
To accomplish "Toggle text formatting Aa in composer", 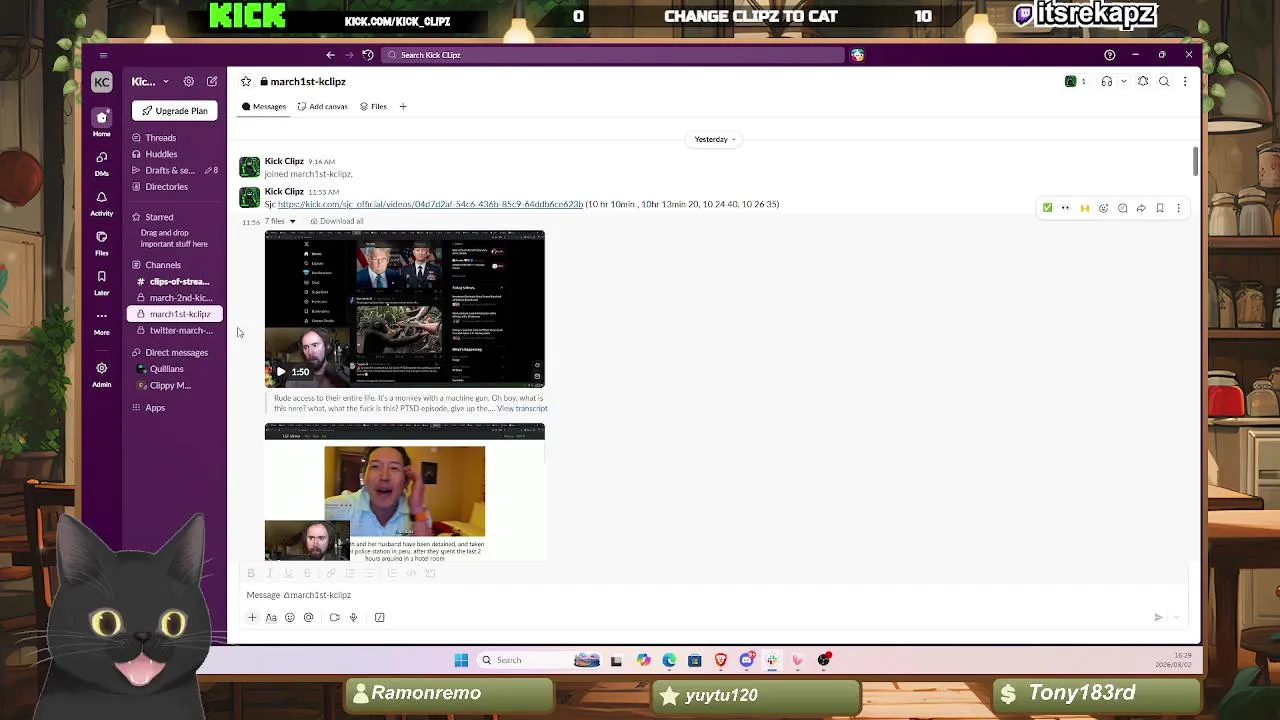I will coord(271,618).
